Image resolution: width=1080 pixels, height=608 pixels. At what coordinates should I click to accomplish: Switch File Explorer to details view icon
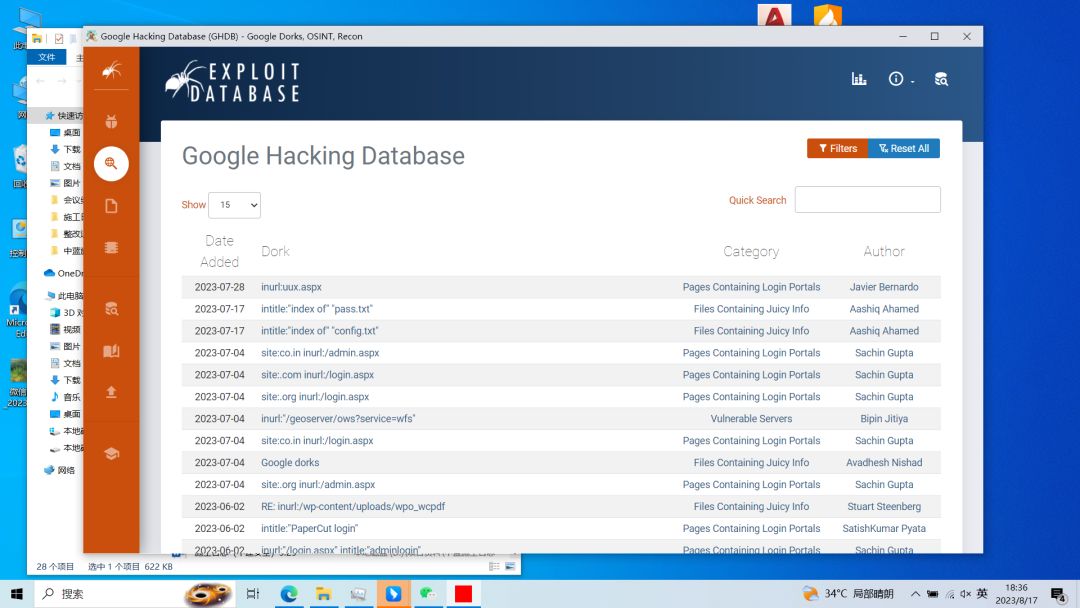click(494, 567)
